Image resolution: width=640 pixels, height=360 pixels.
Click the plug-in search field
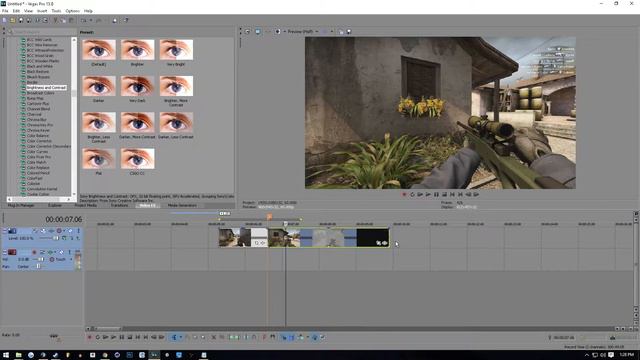[x=42, y=31]
